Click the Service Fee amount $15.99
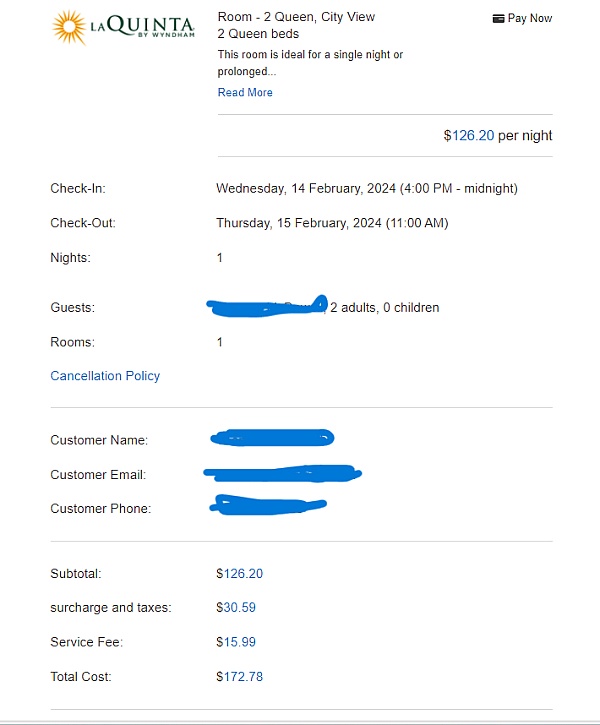 (x=236, y=642)
